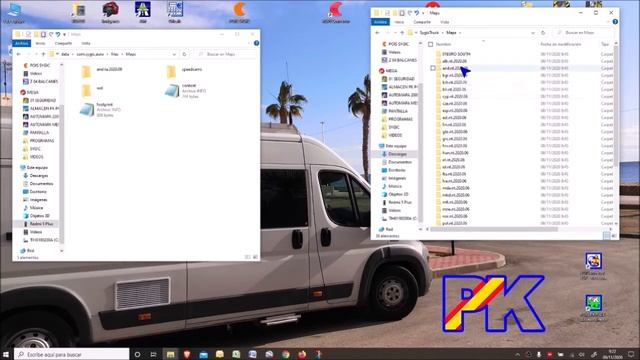Expand address bar history in right window
Screen dimensions: 640x360
pos(533,33)
